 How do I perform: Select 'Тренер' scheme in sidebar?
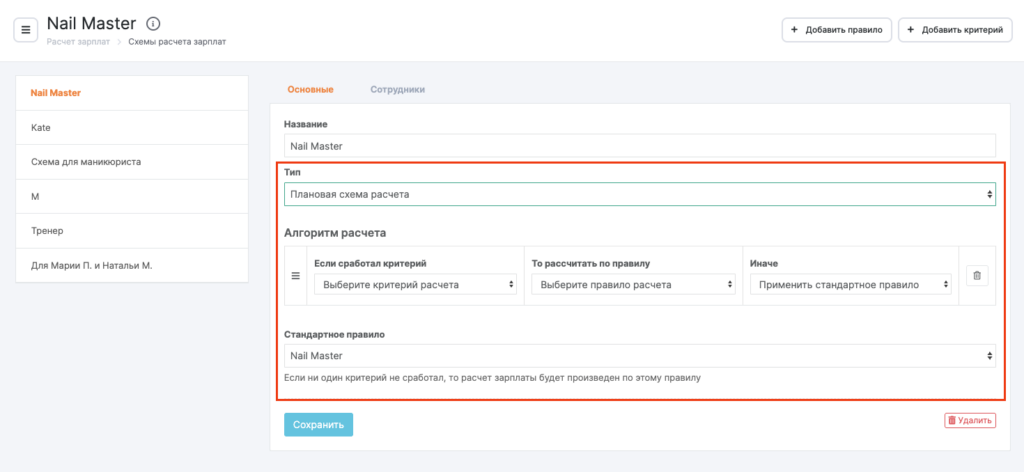pyautogui.click(x=47, y=231)
